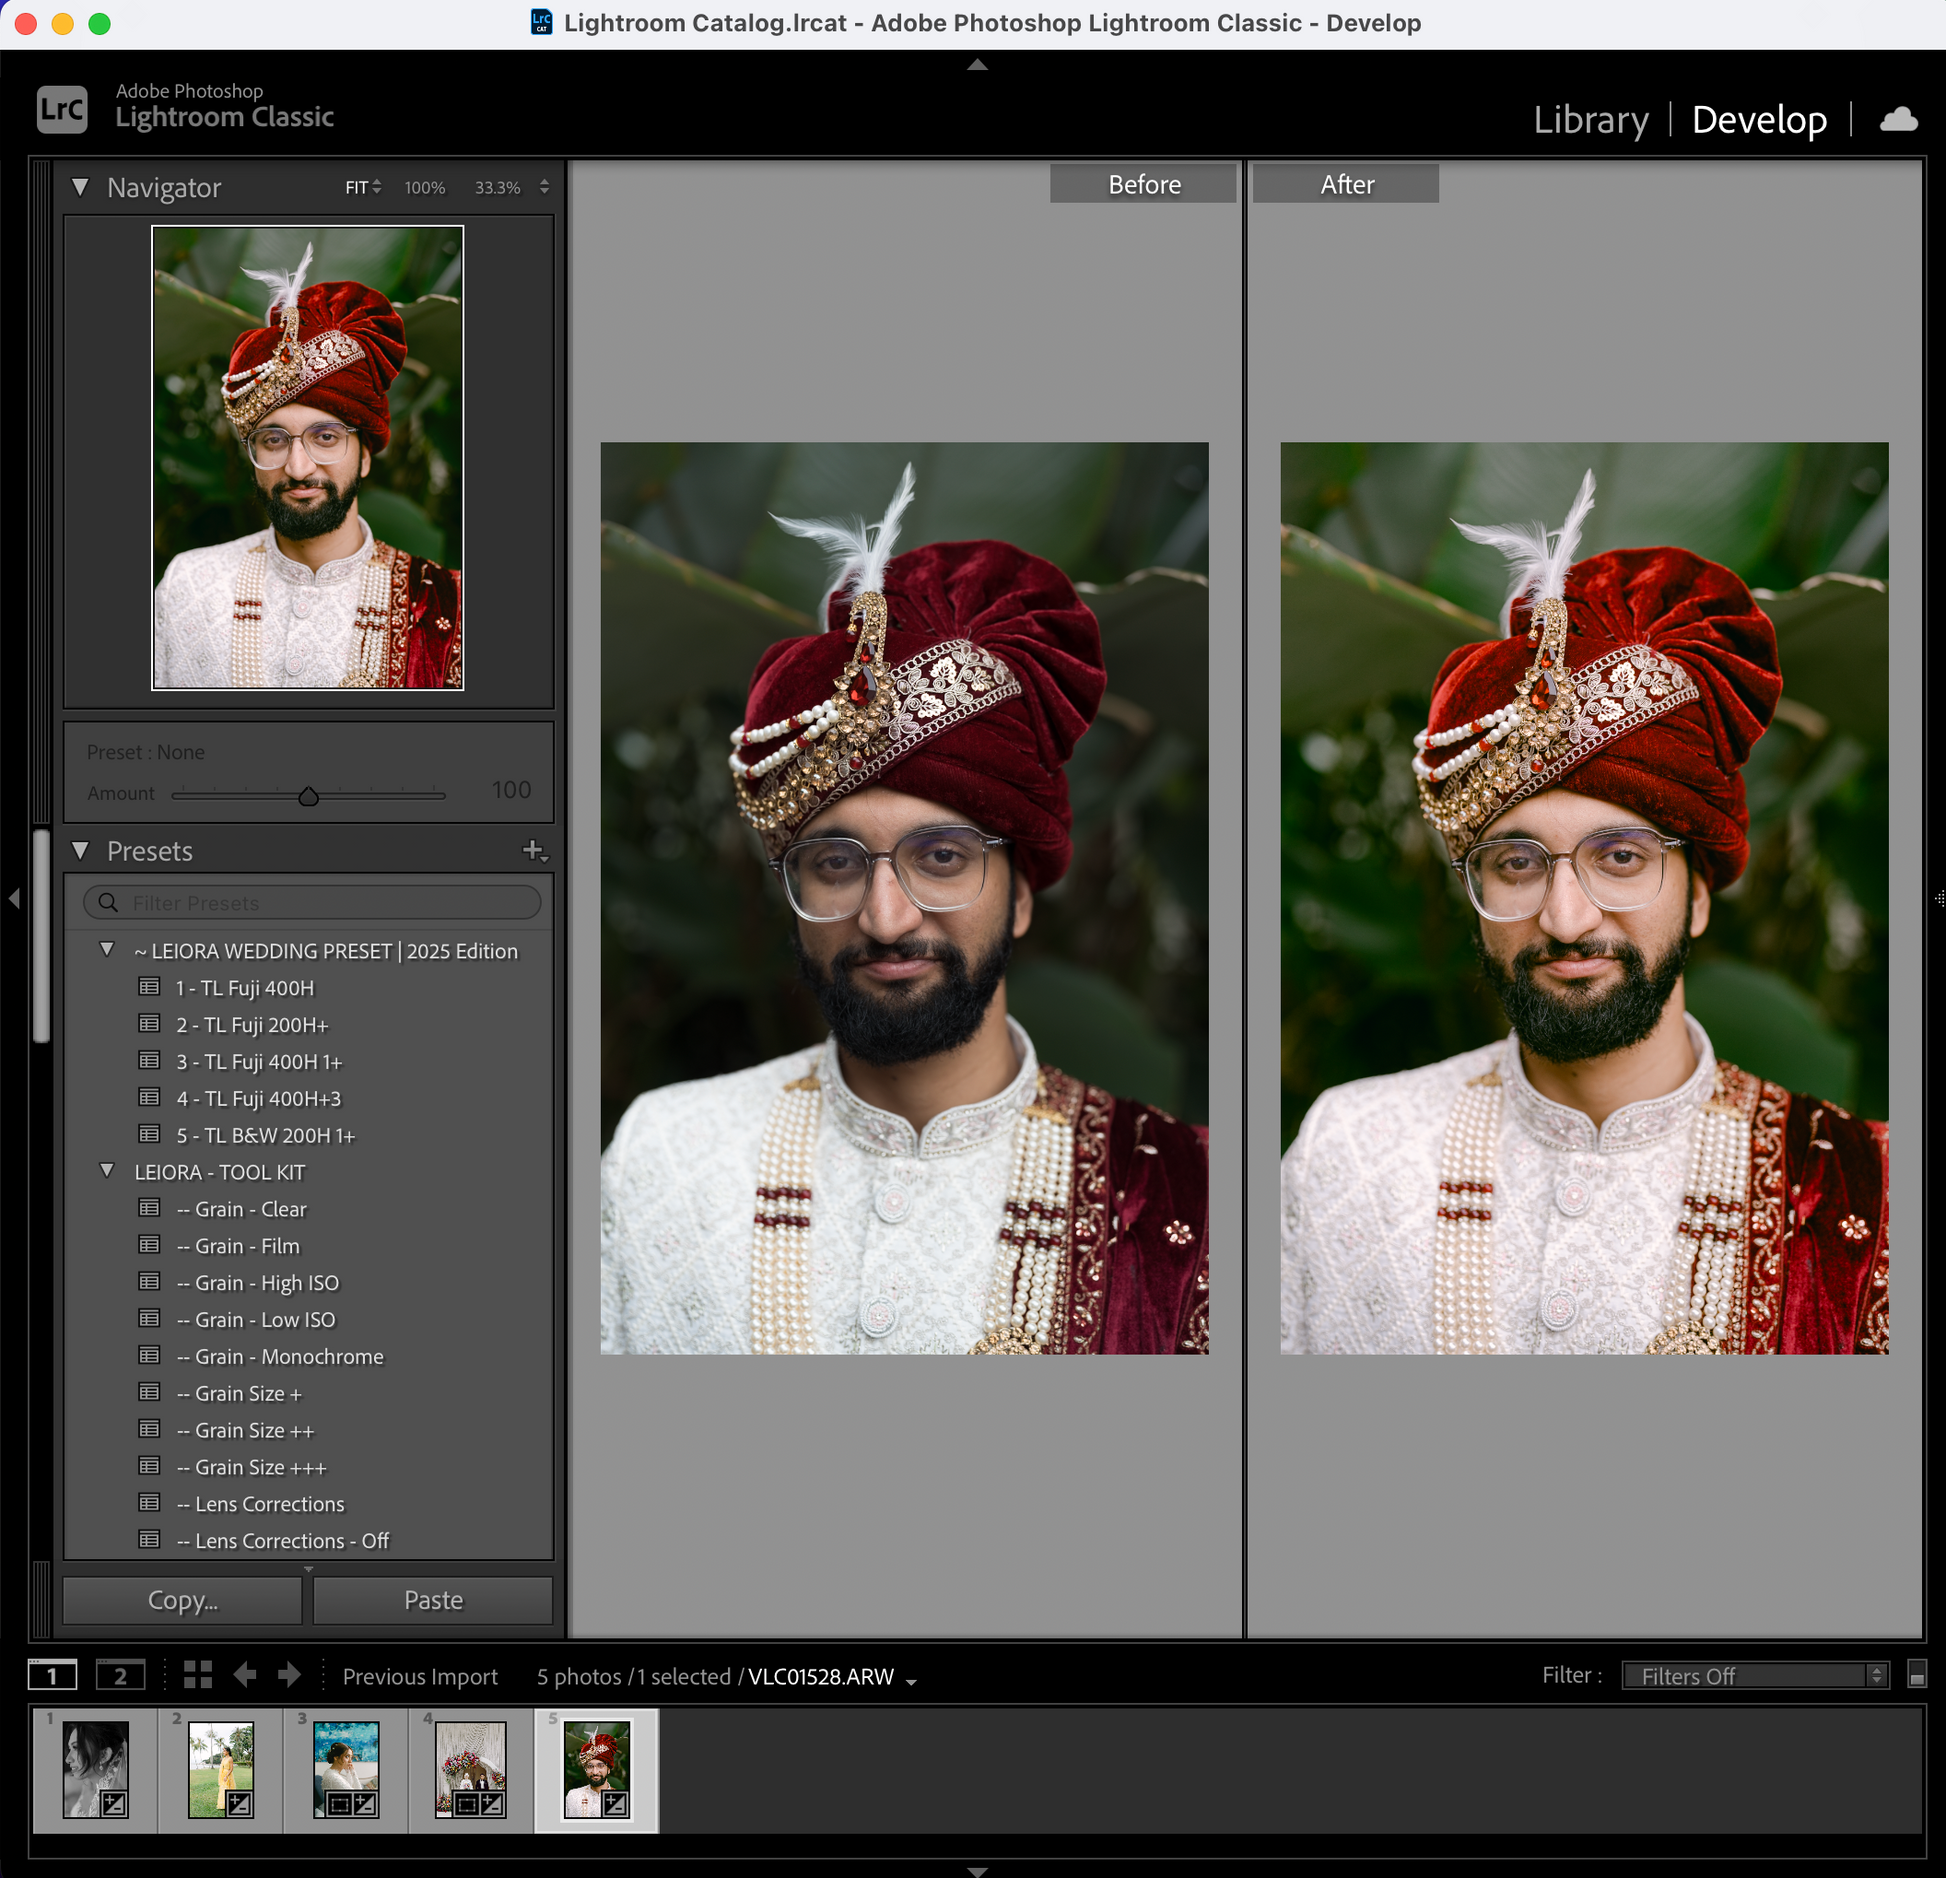Viewport: 1946px width, 1878px height.
Task: Select the Develop module tab
Action: coord(1758,120)
